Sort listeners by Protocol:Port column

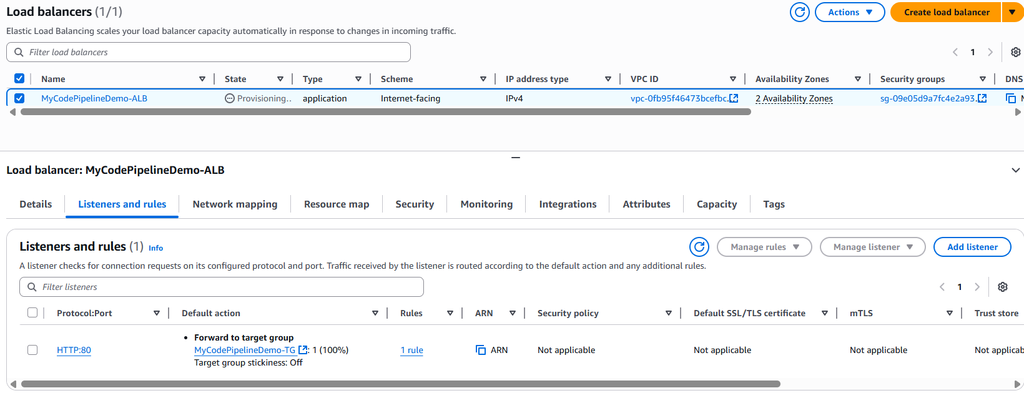tap(157, 313)
